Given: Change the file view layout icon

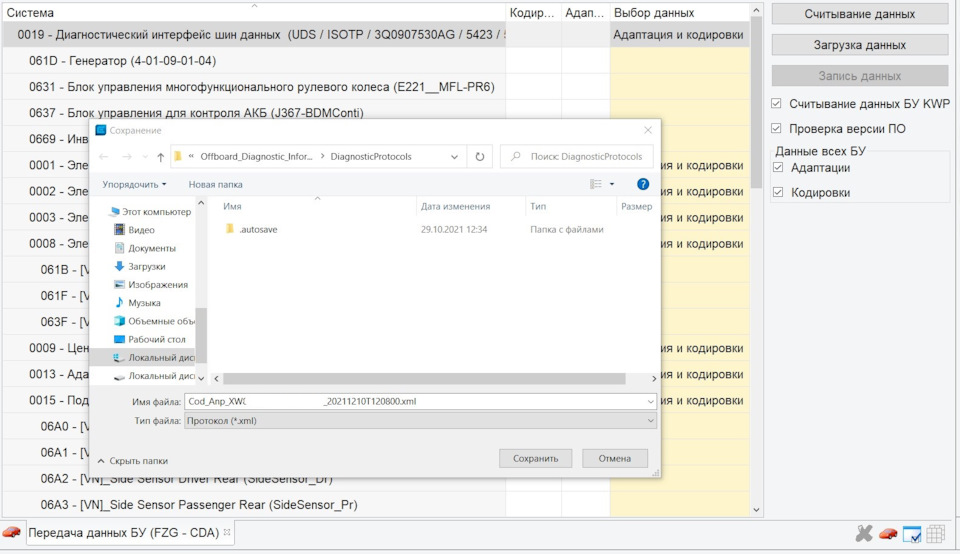Looking at the screenshot, I should point(595,184).
